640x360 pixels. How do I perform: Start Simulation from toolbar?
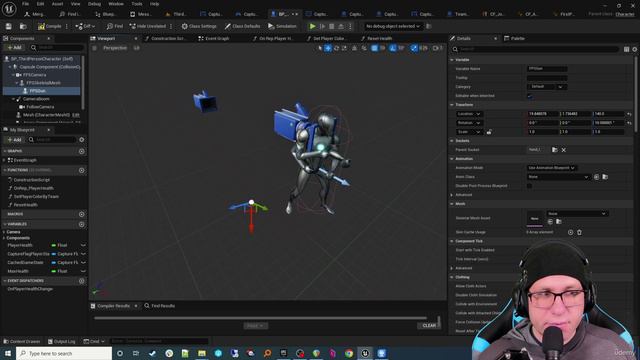(282, 26)
